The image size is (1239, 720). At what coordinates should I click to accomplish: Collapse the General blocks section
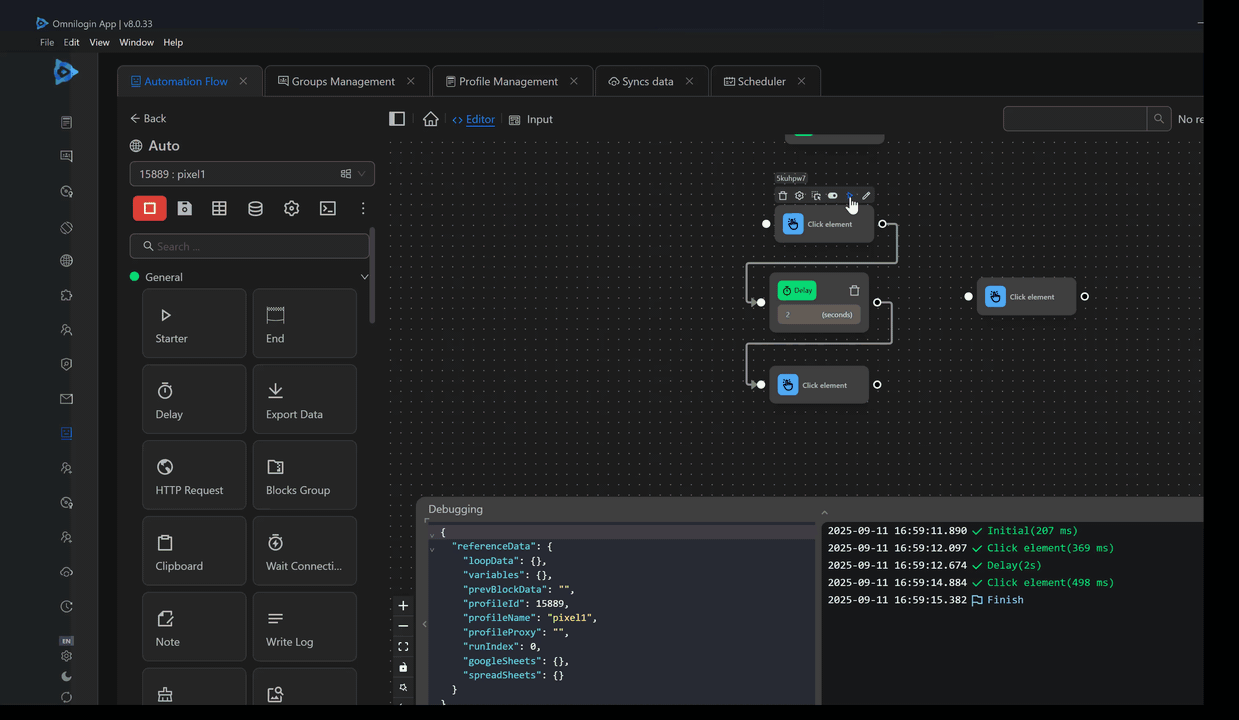(x=364, y=277)
